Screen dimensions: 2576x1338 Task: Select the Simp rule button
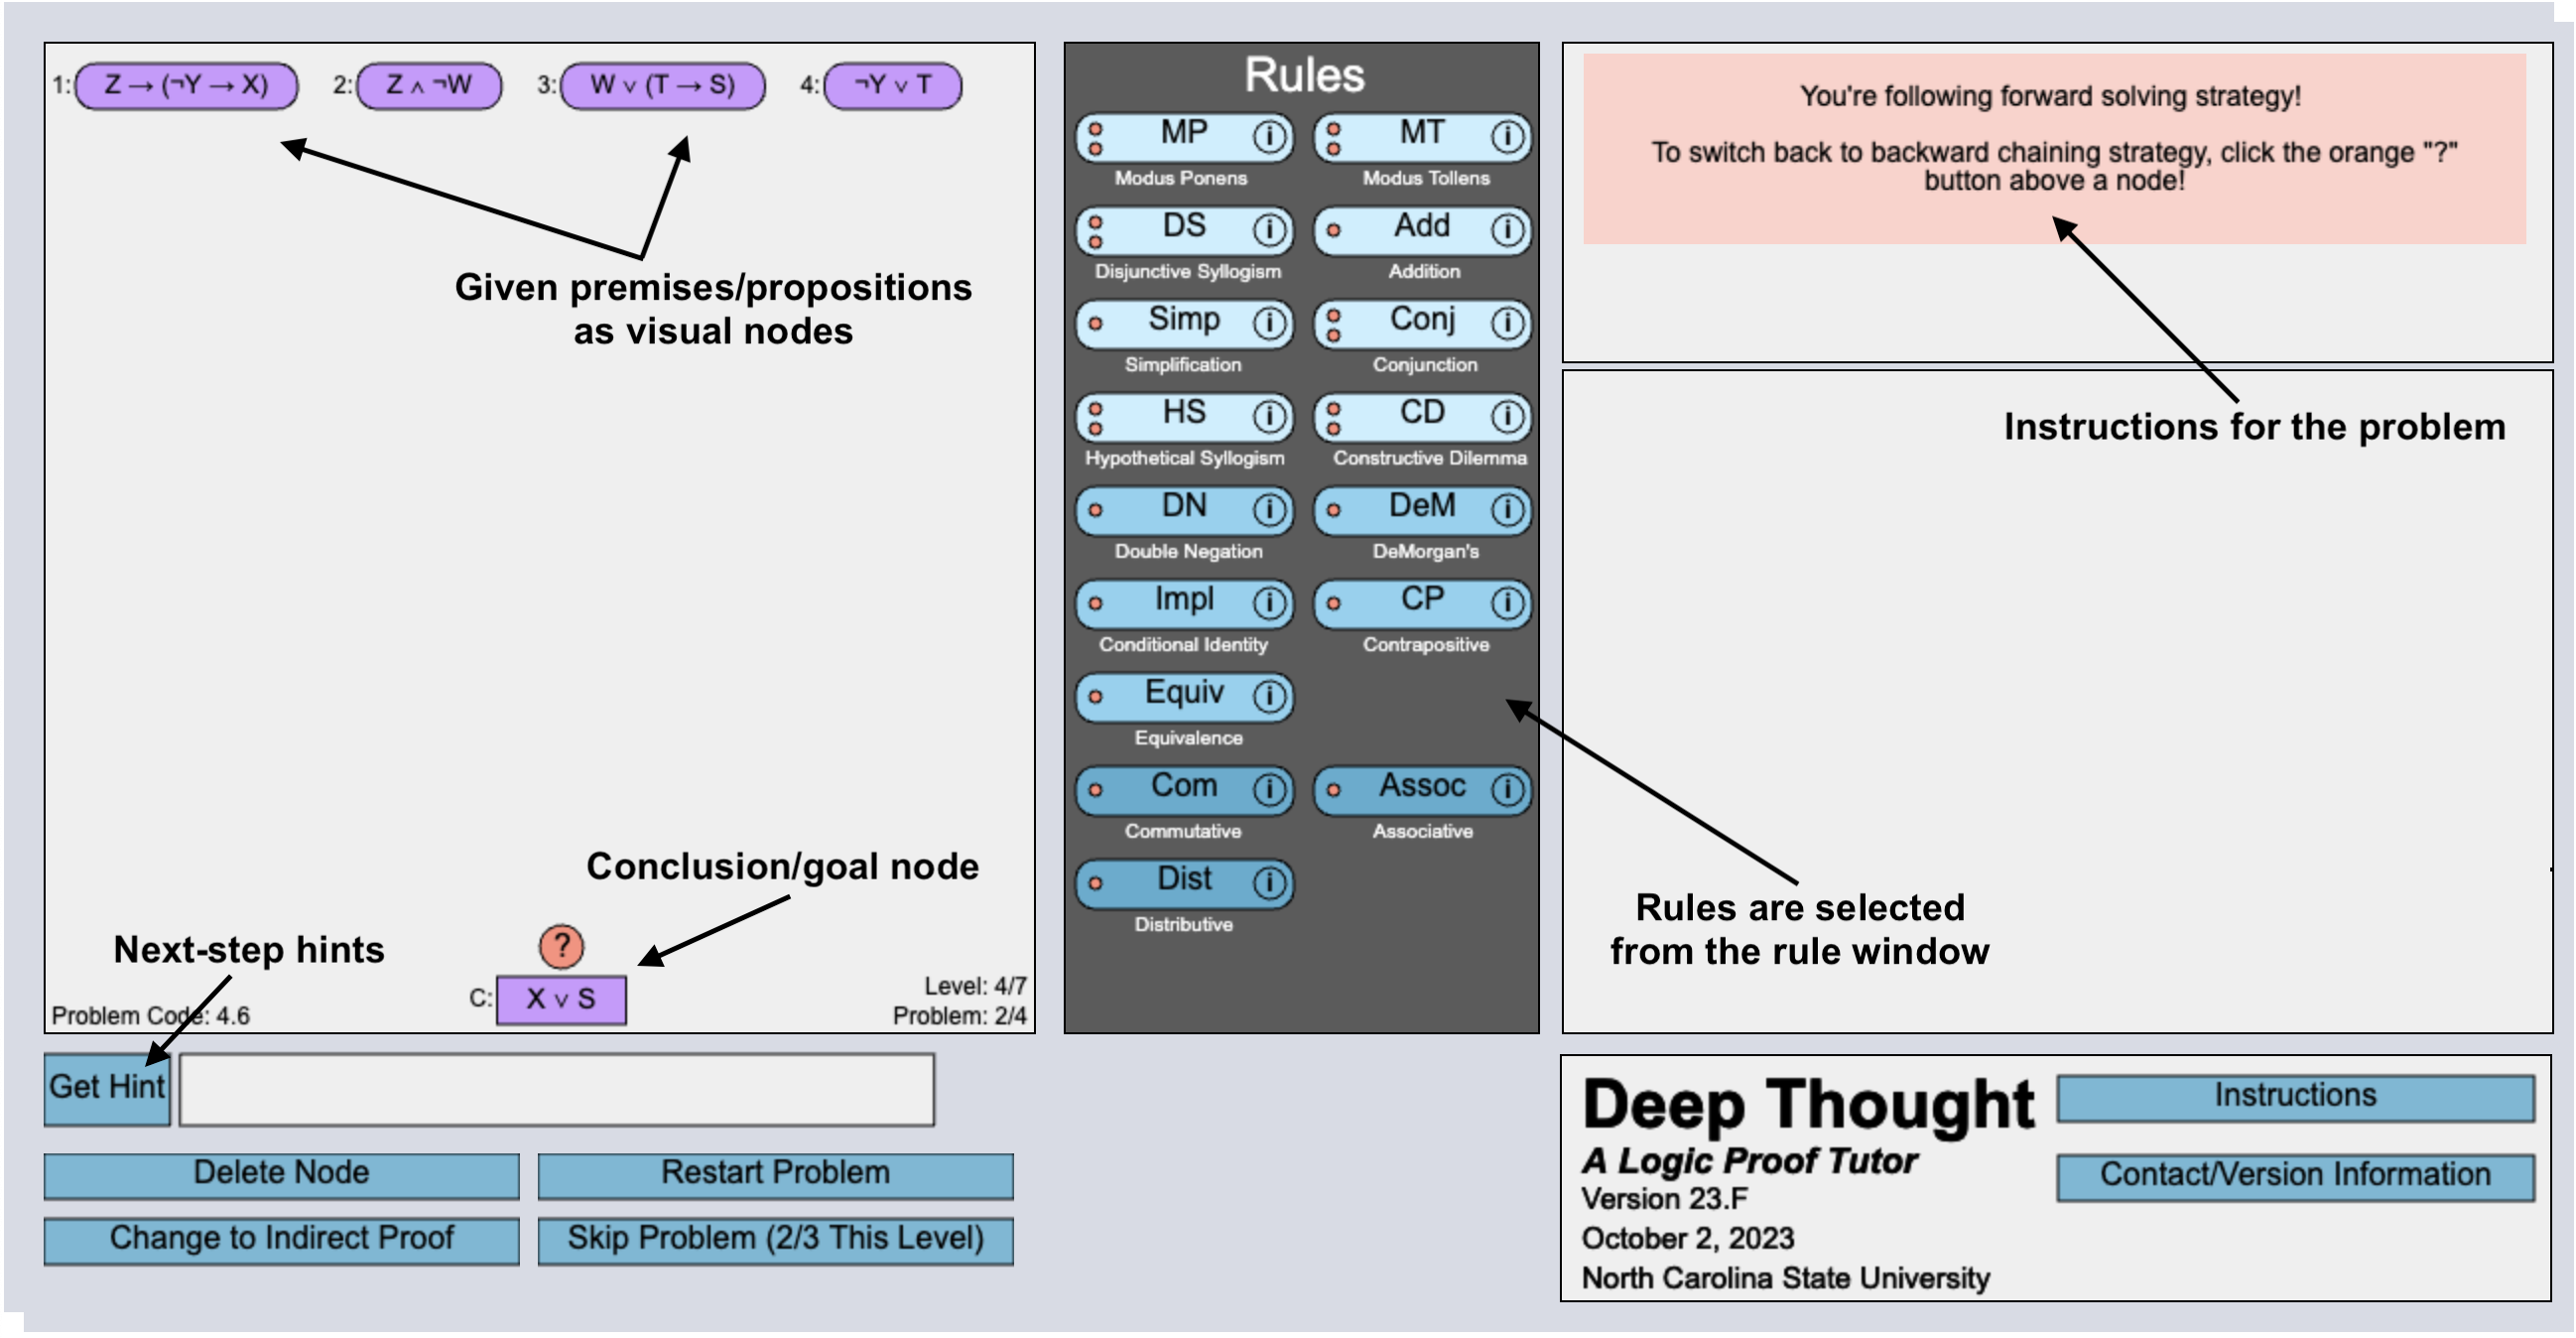click(1183, 322)
